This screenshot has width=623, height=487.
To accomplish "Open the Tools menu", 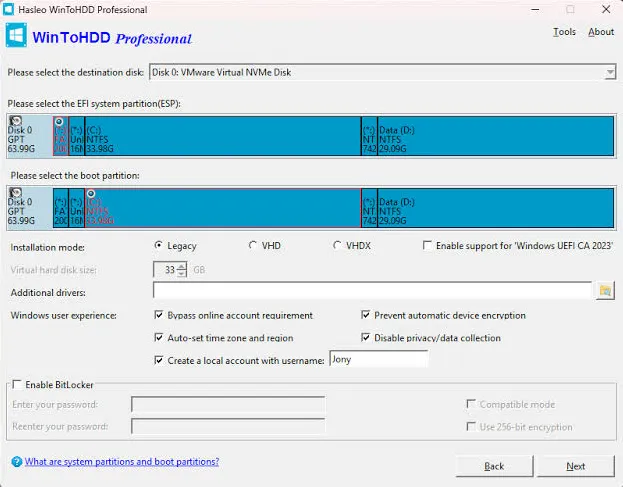I will [564, 32].
